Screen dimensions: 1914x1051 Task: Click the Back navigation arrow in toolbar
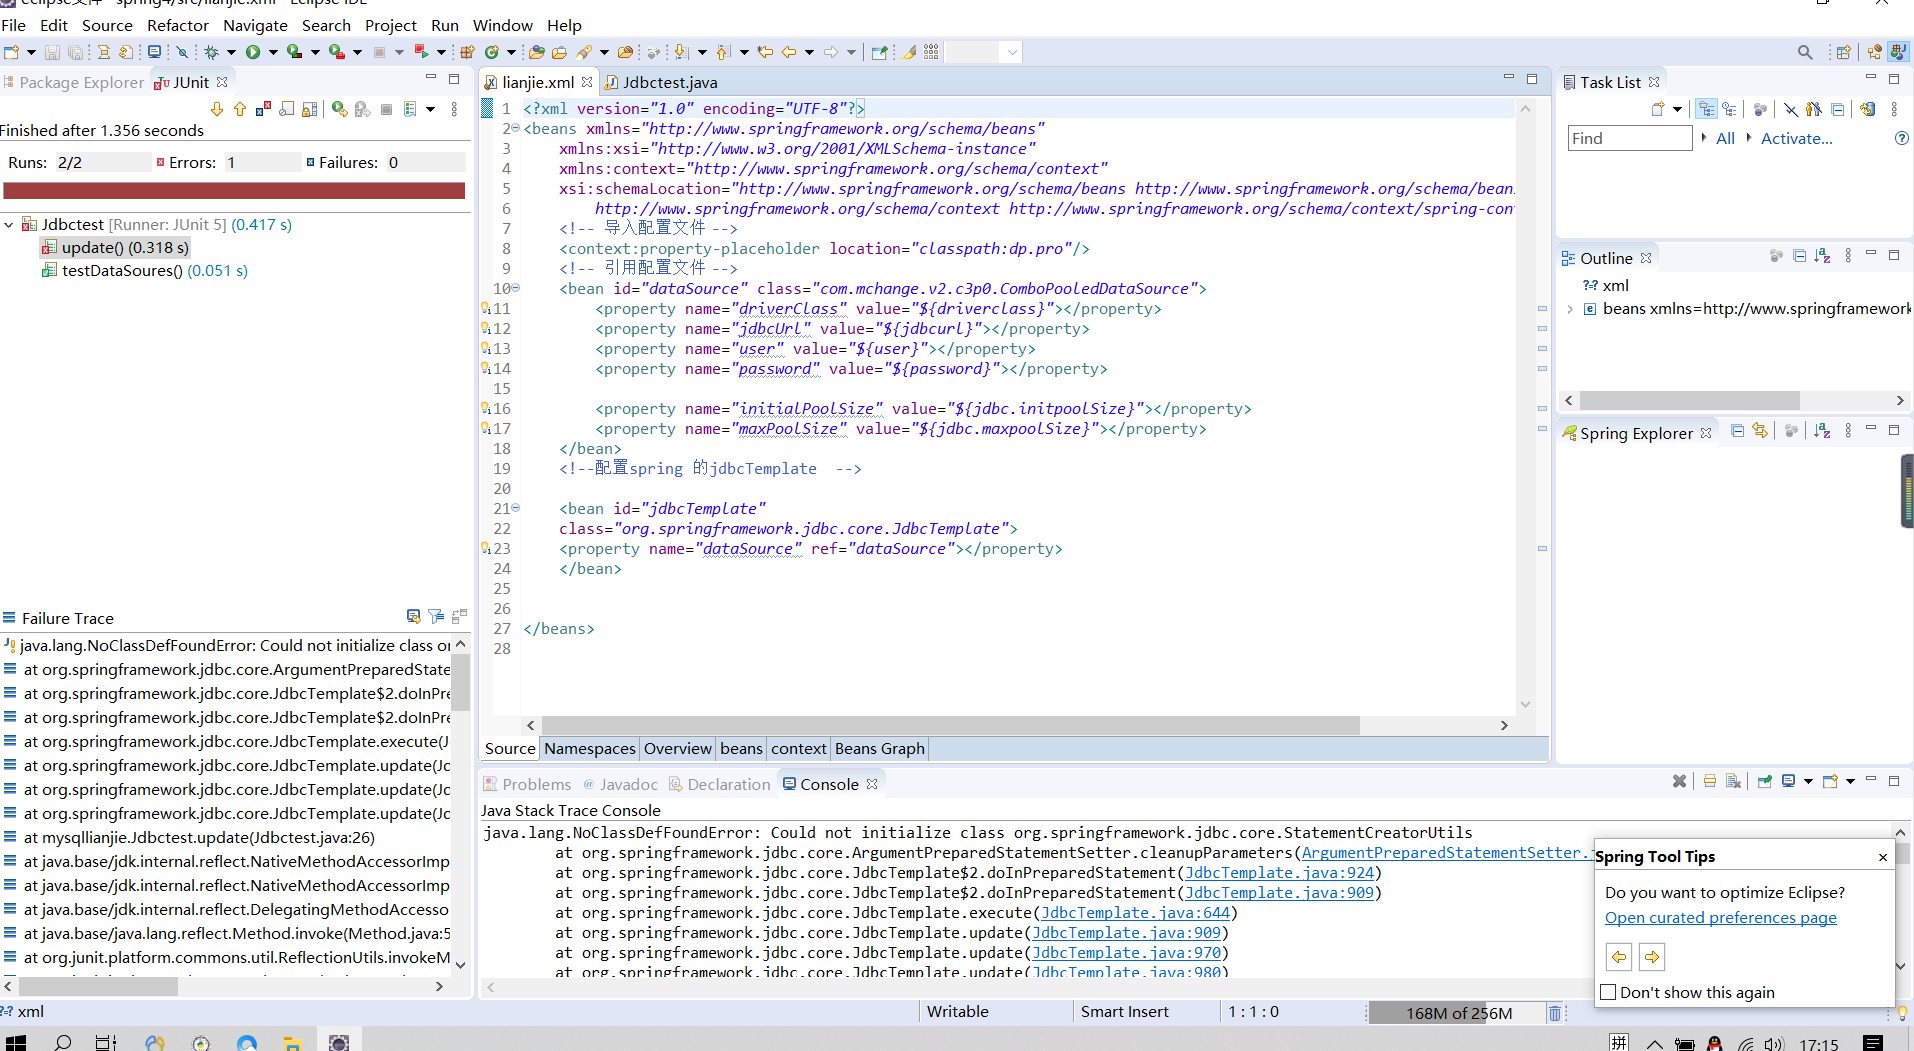tap(789, 52)
